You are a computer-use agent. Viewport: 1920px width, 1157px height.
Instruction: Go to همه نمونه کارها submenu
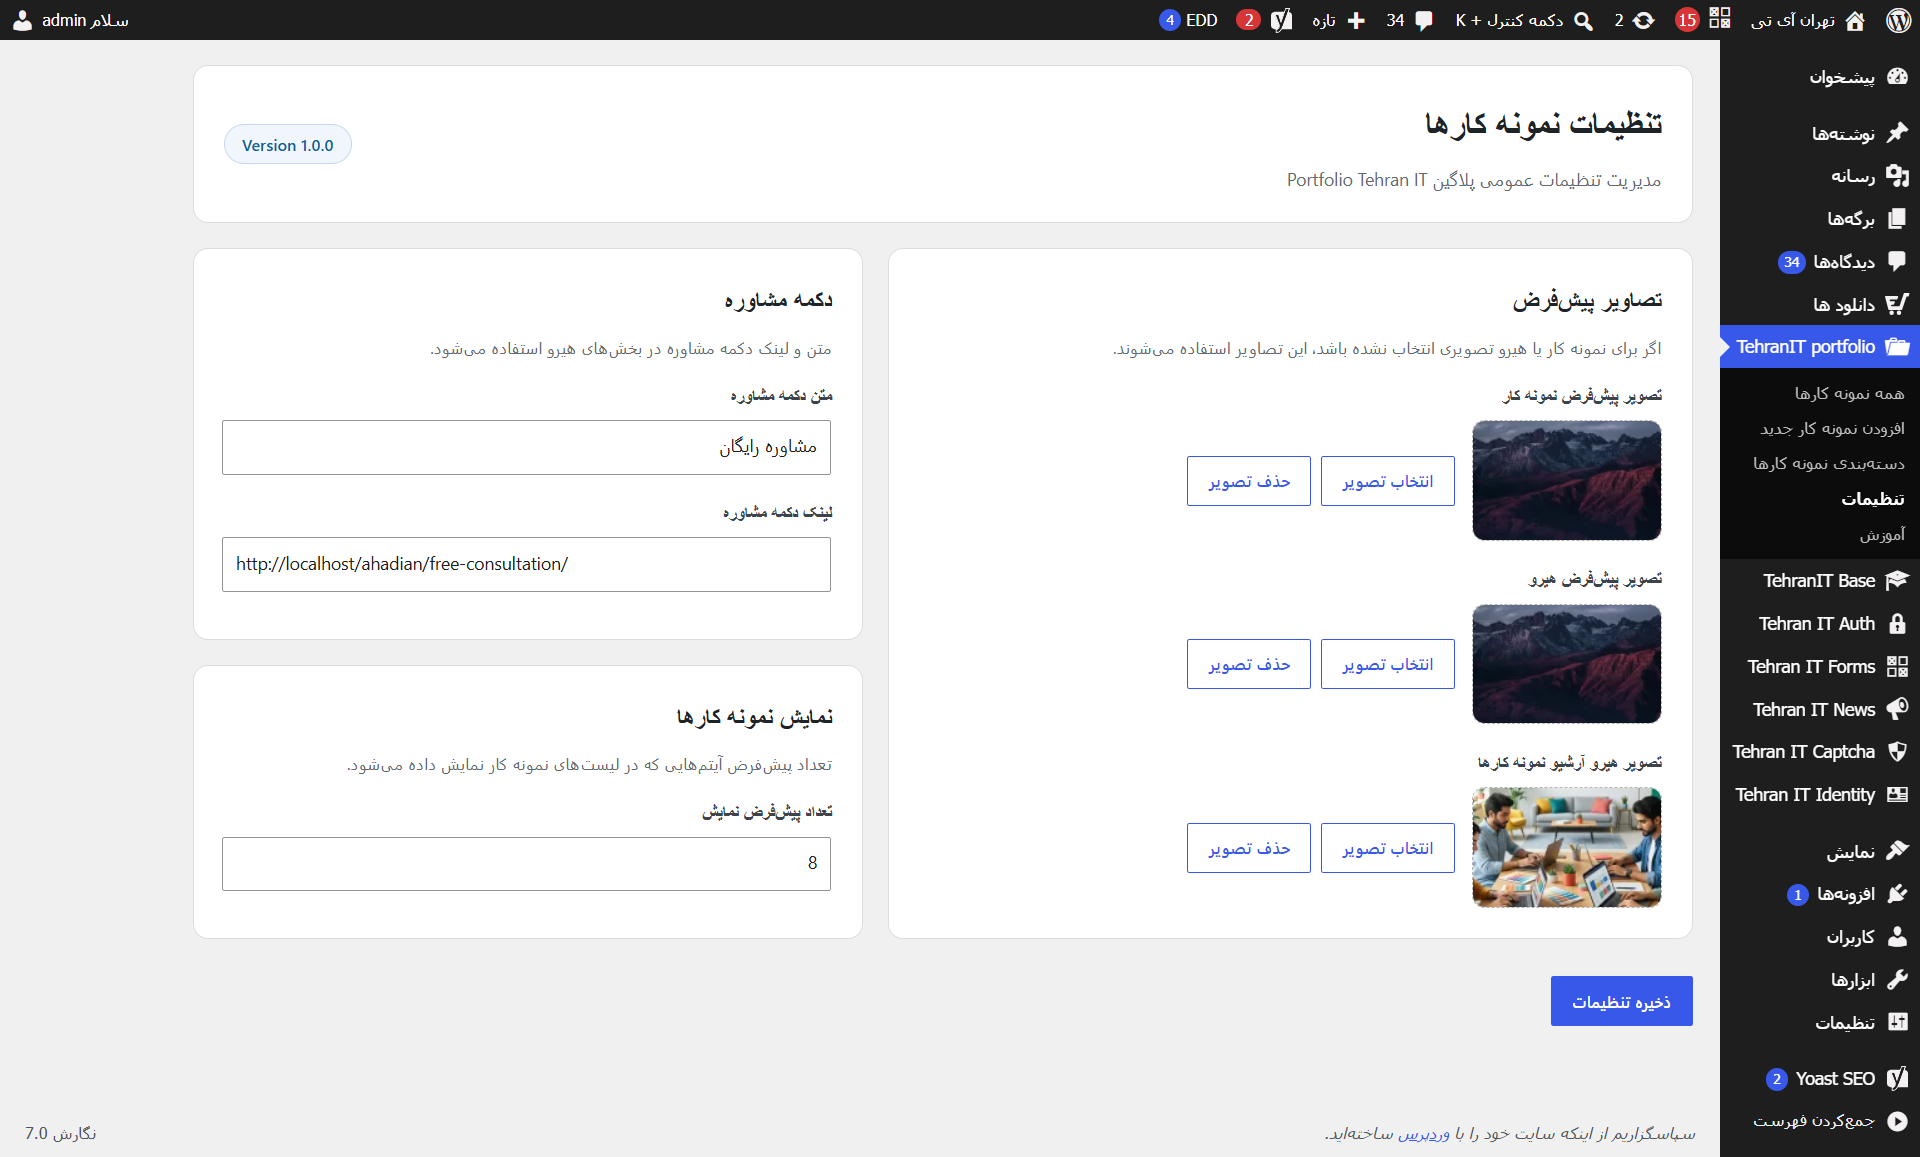click(1849, 393)
